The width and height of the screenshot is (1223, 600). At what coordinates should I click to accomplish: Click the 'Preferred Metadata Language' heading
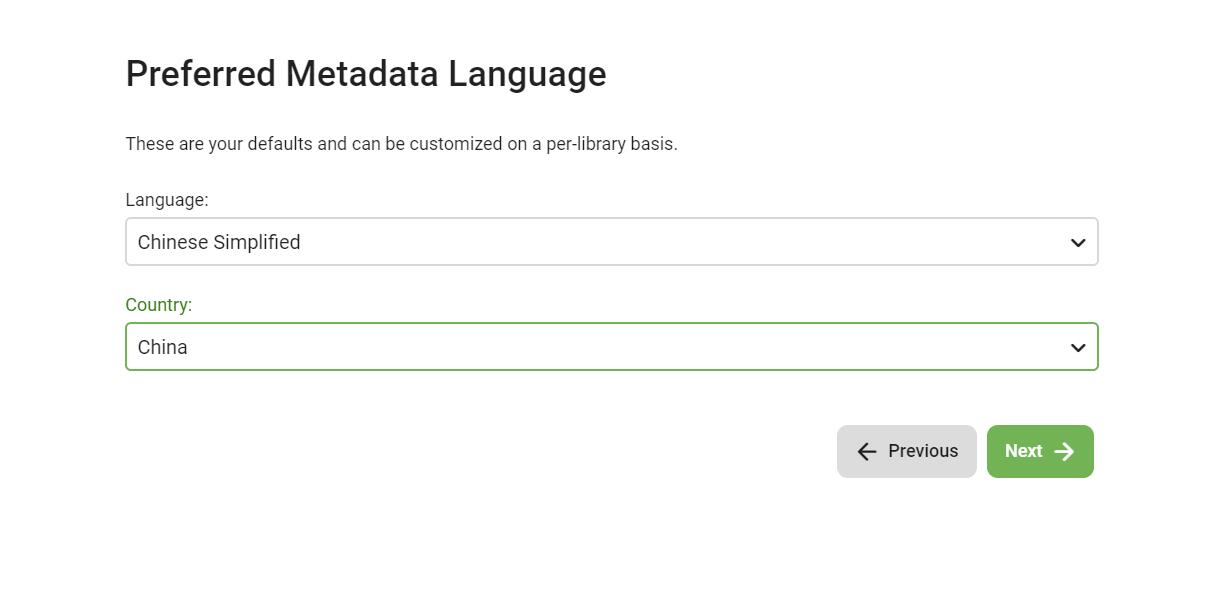pos(366,73)
